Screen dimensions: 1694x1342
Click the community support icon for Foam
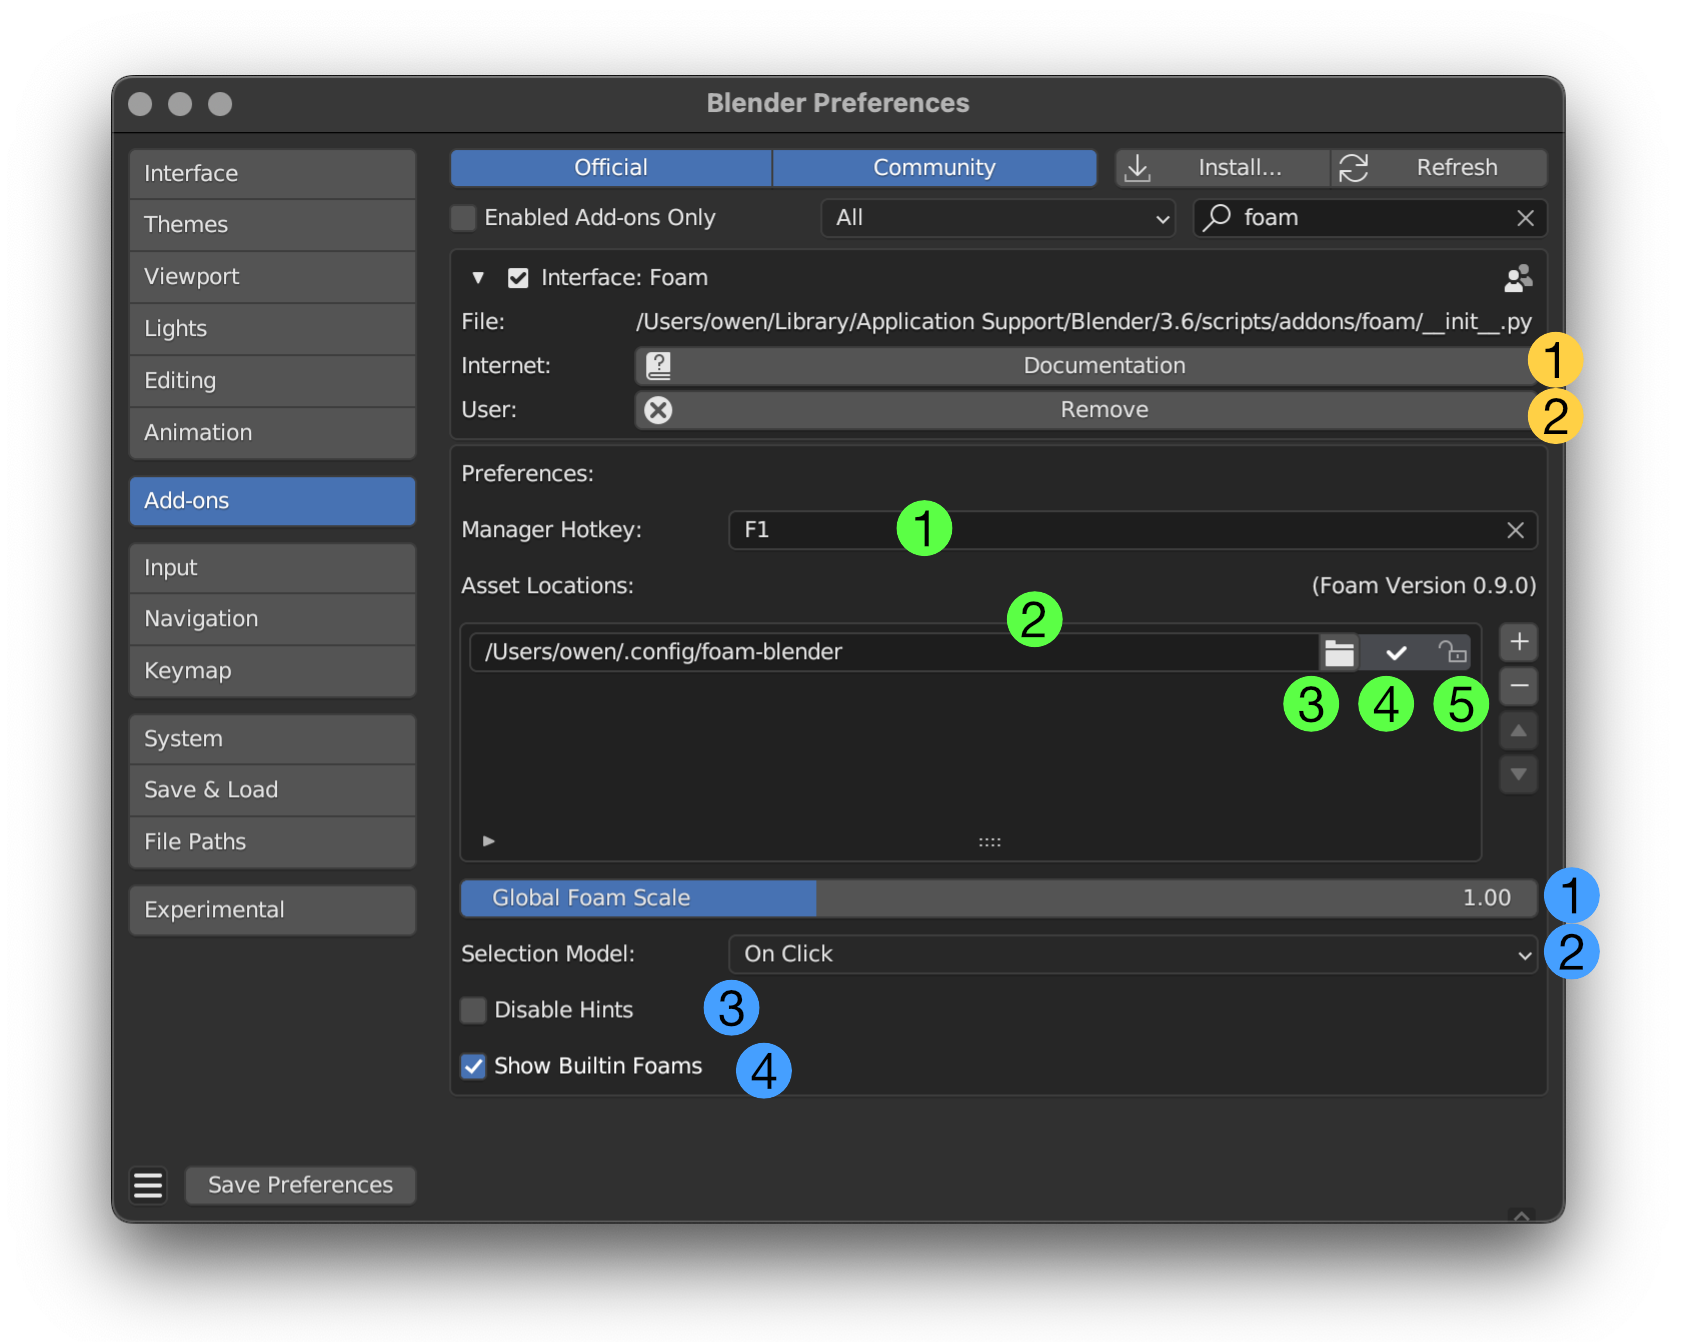pyautogui.click(x=1518, y=278)
